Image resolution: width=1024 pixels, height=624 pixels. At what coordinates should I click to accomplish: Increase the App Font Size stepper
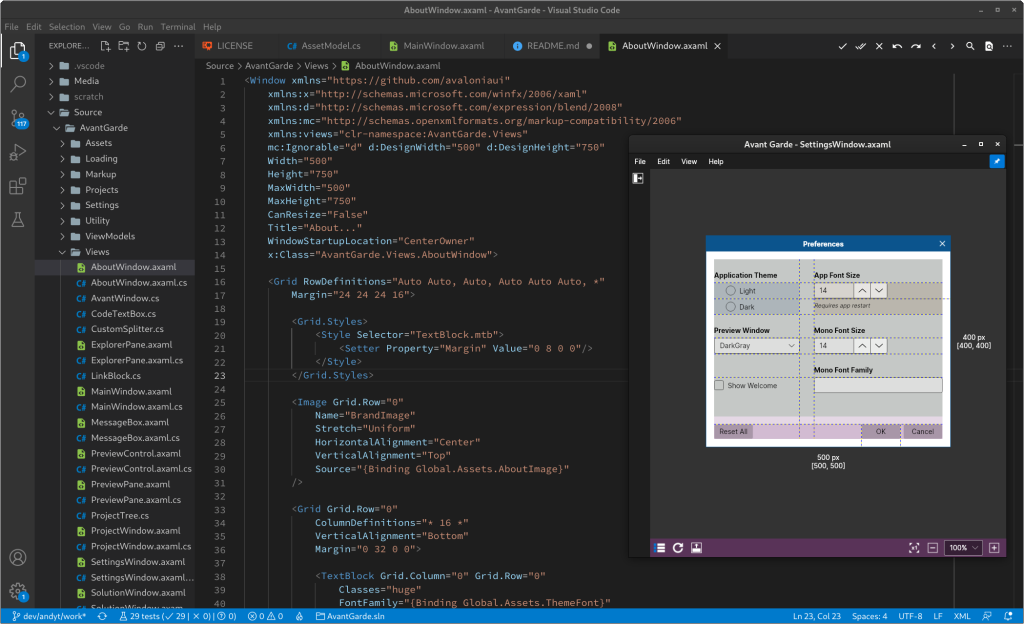(x=862, y=290)
